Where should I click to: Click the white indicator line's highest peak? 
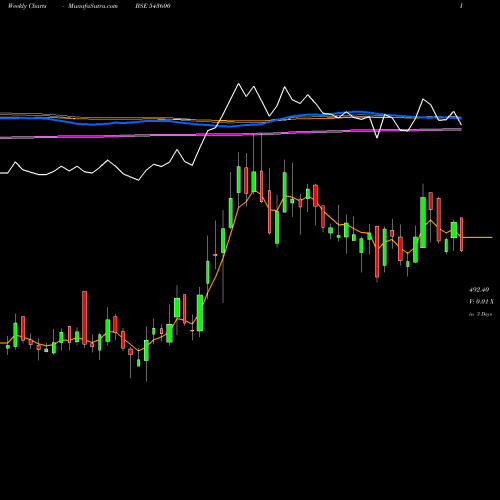pyautogui.click(x=239, y=84)
